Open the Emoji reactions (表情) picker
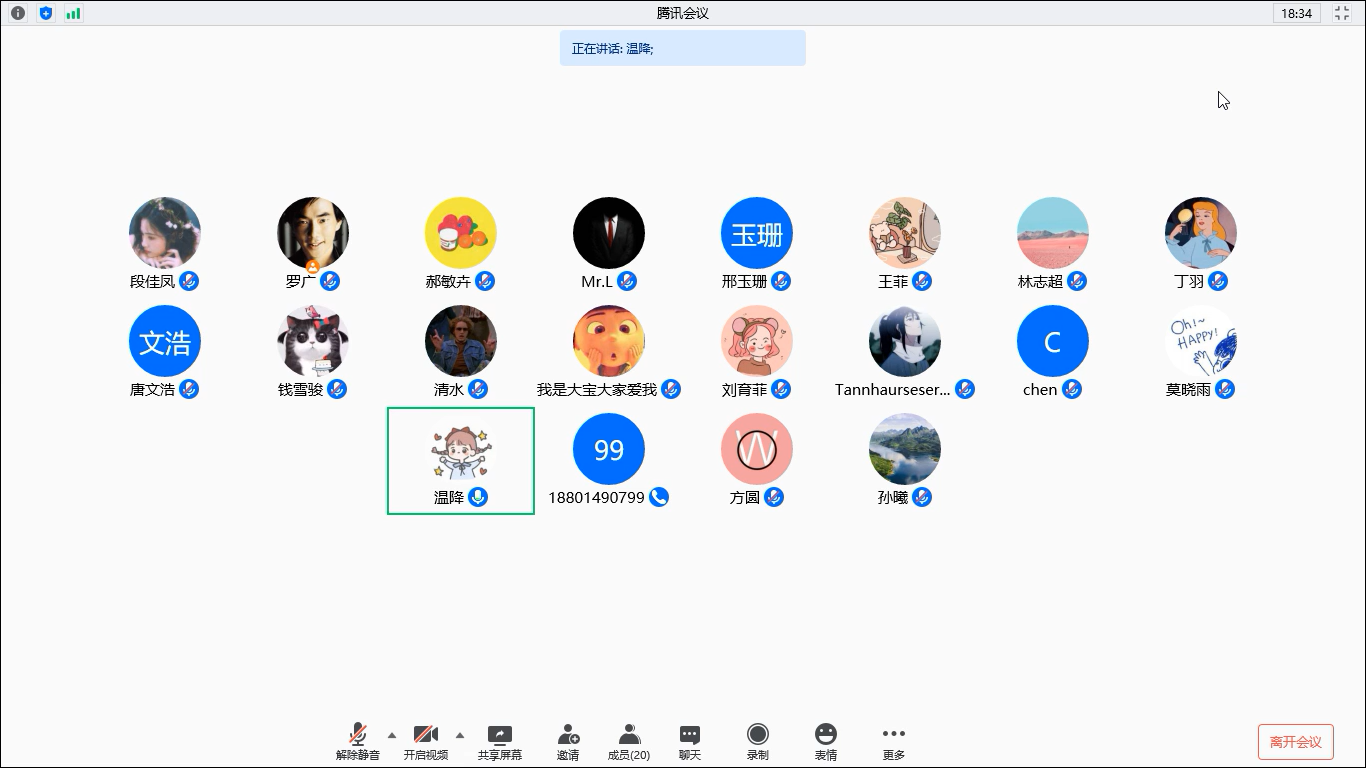This screenshot has width=1366, height=768. [x=825, y=741]
